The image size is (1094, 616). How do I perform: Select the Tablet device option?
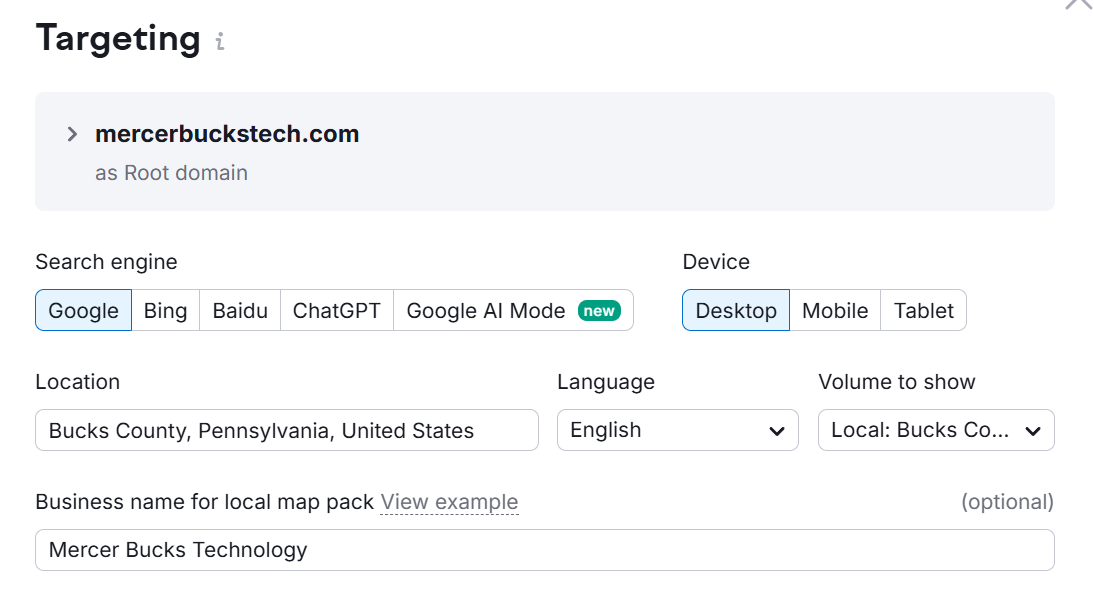(x=922, y=311)
